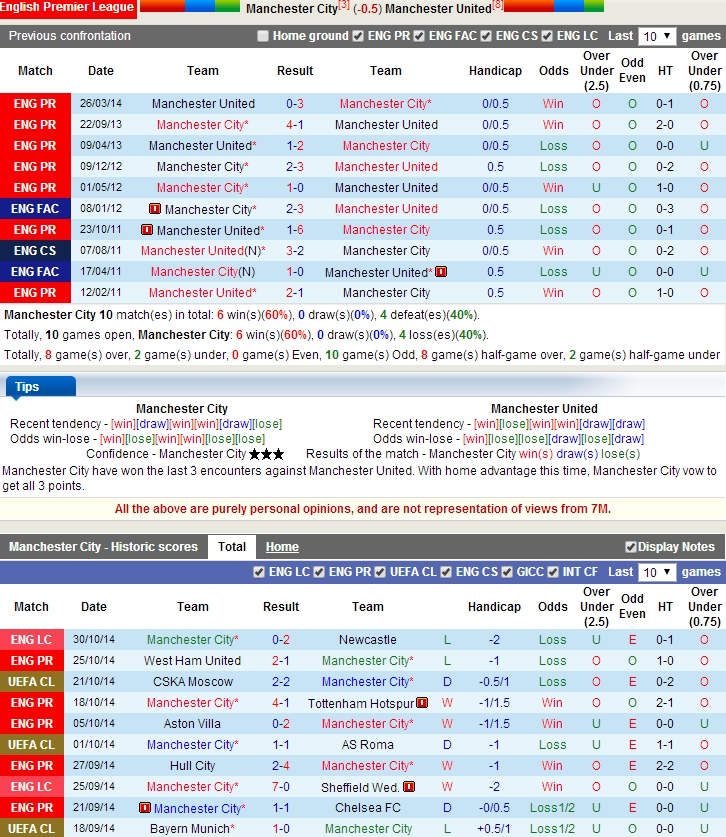Viewport: 726px width, 837px height.
Task: Click HT score 0-3 on 08/01/12
Action: click(x=665, y=209)
